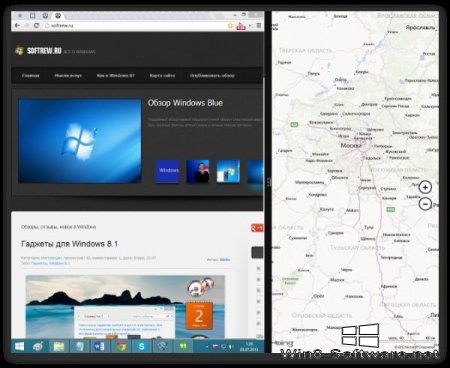Viewport: 450px width, 368px height.
Task: Click the SOFTREW.RU site logo
Action: point(39,51)
